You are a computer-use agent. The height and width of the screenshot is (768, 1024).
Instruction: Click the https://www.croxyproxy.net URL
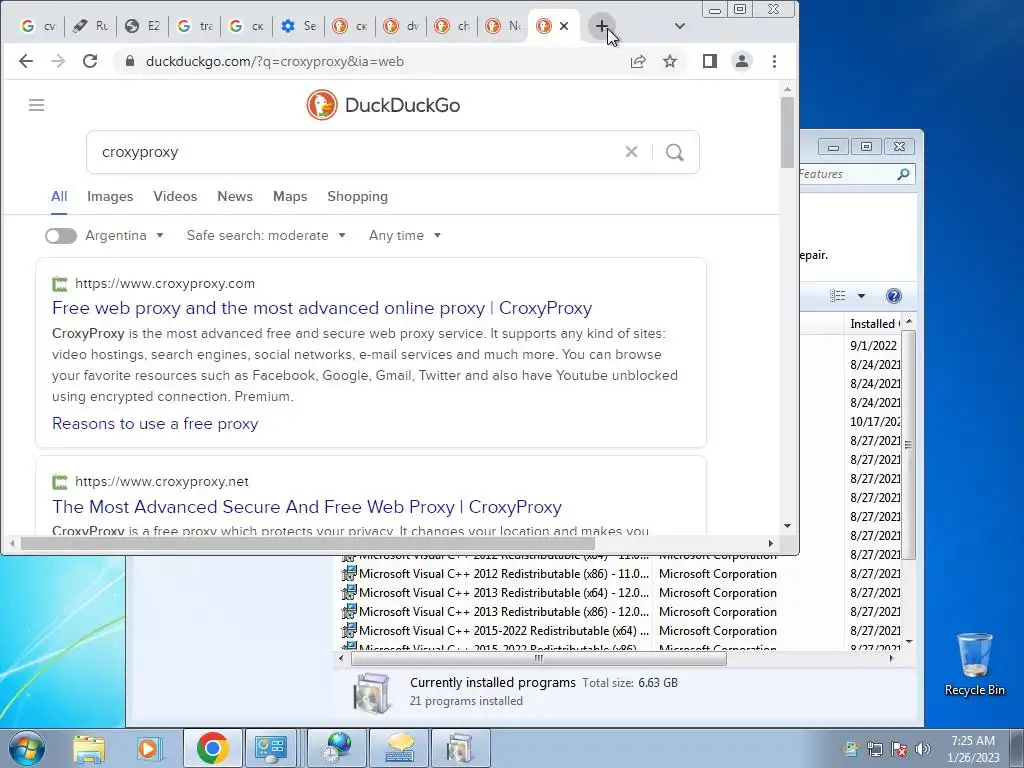tap(162, 481)
